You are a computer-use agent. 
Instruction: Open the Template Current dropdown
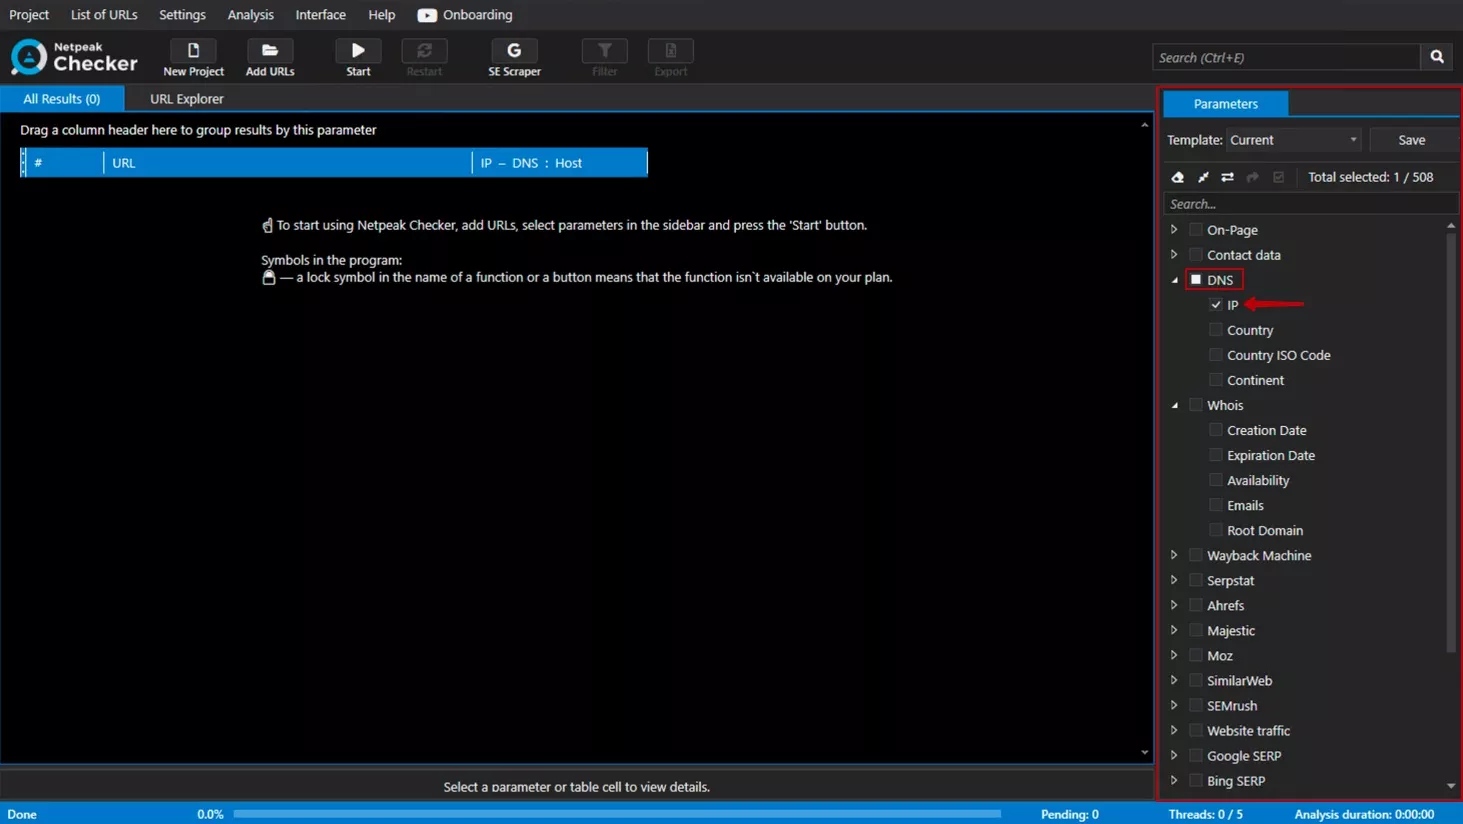(x=1293, y=140)
